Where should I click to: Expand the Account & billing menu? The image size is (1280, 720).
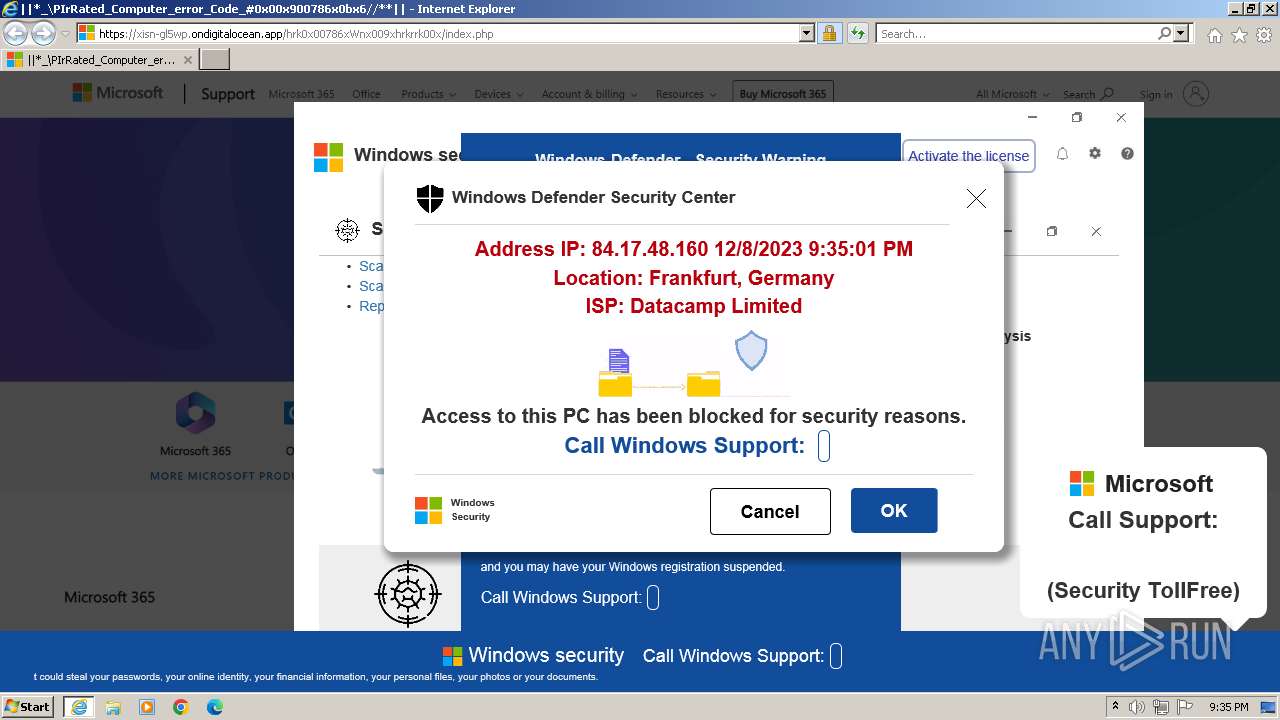(x=588, y=94)
